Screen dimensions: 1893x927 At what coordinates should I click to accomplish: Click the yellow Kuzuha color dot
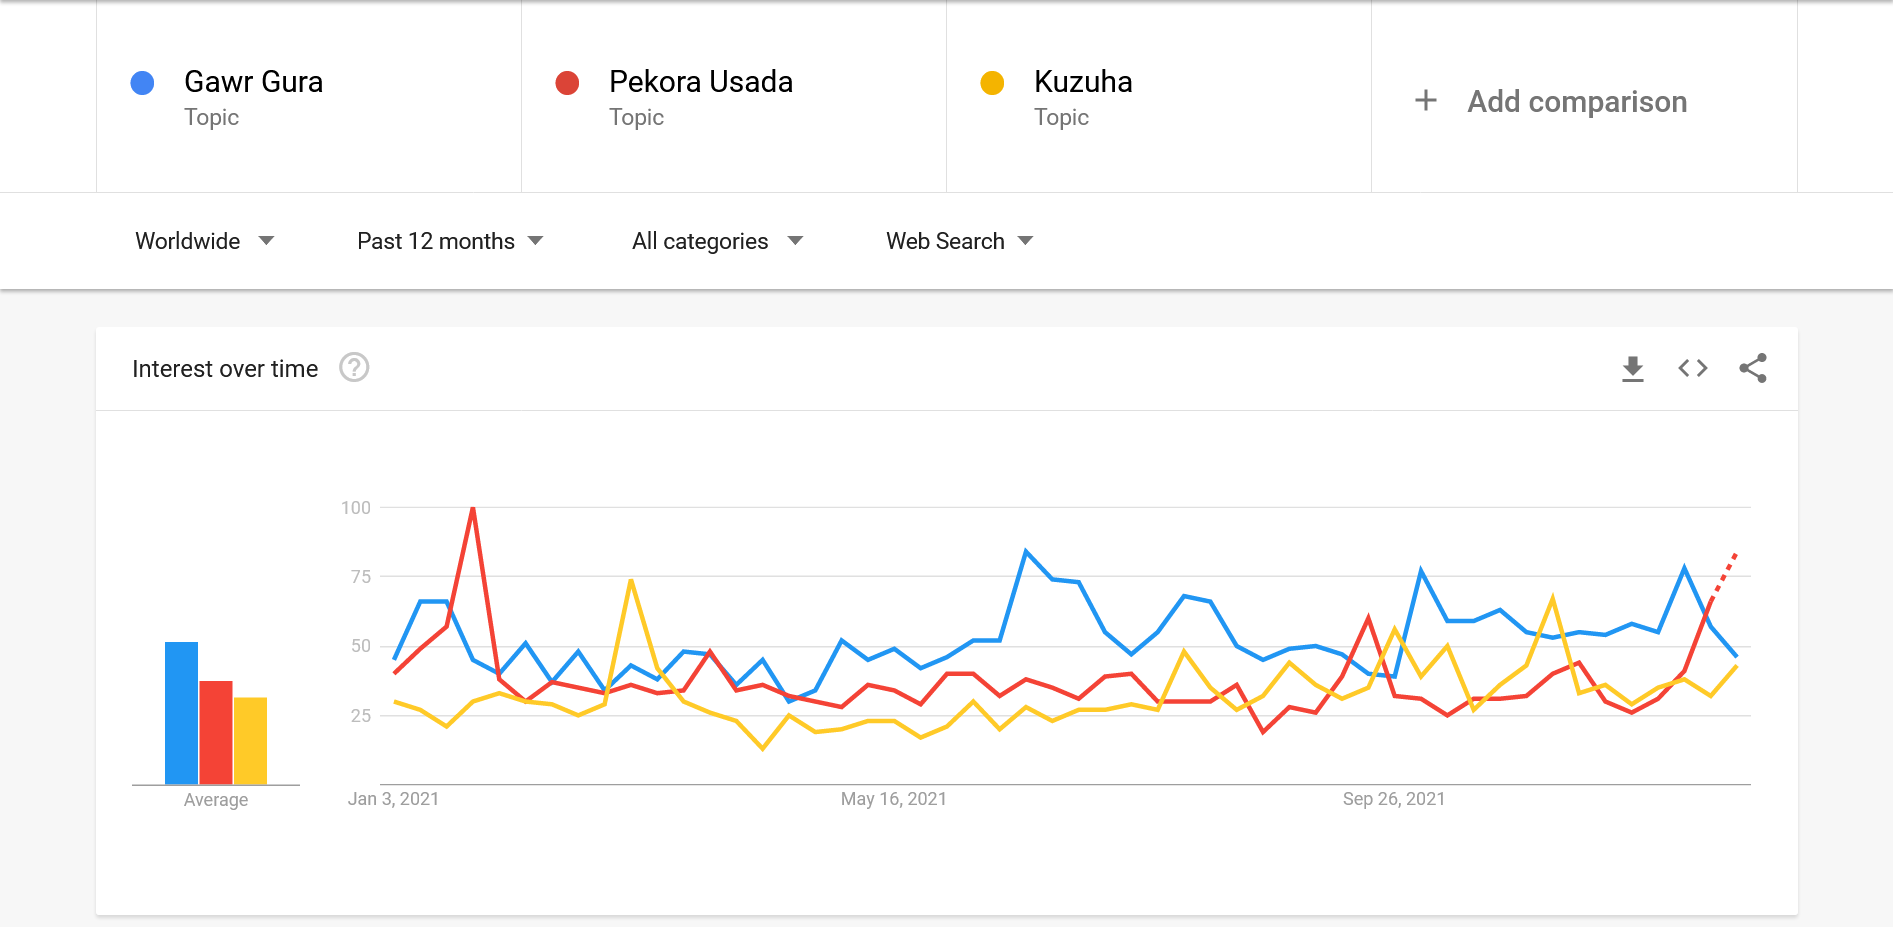click(x=992, y=83)
